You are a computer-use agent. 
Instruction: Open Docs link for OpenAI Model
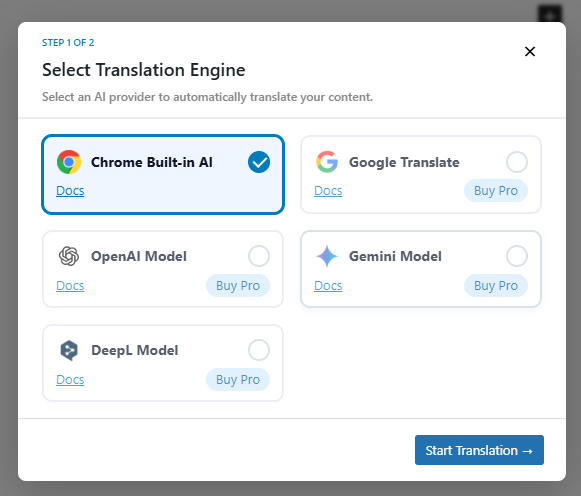point(70,286)
